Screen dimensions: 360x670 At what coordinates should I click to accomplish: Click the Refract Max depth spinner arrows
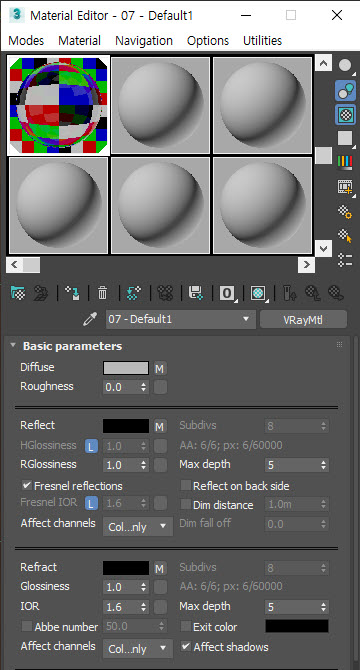coord(324,607)
